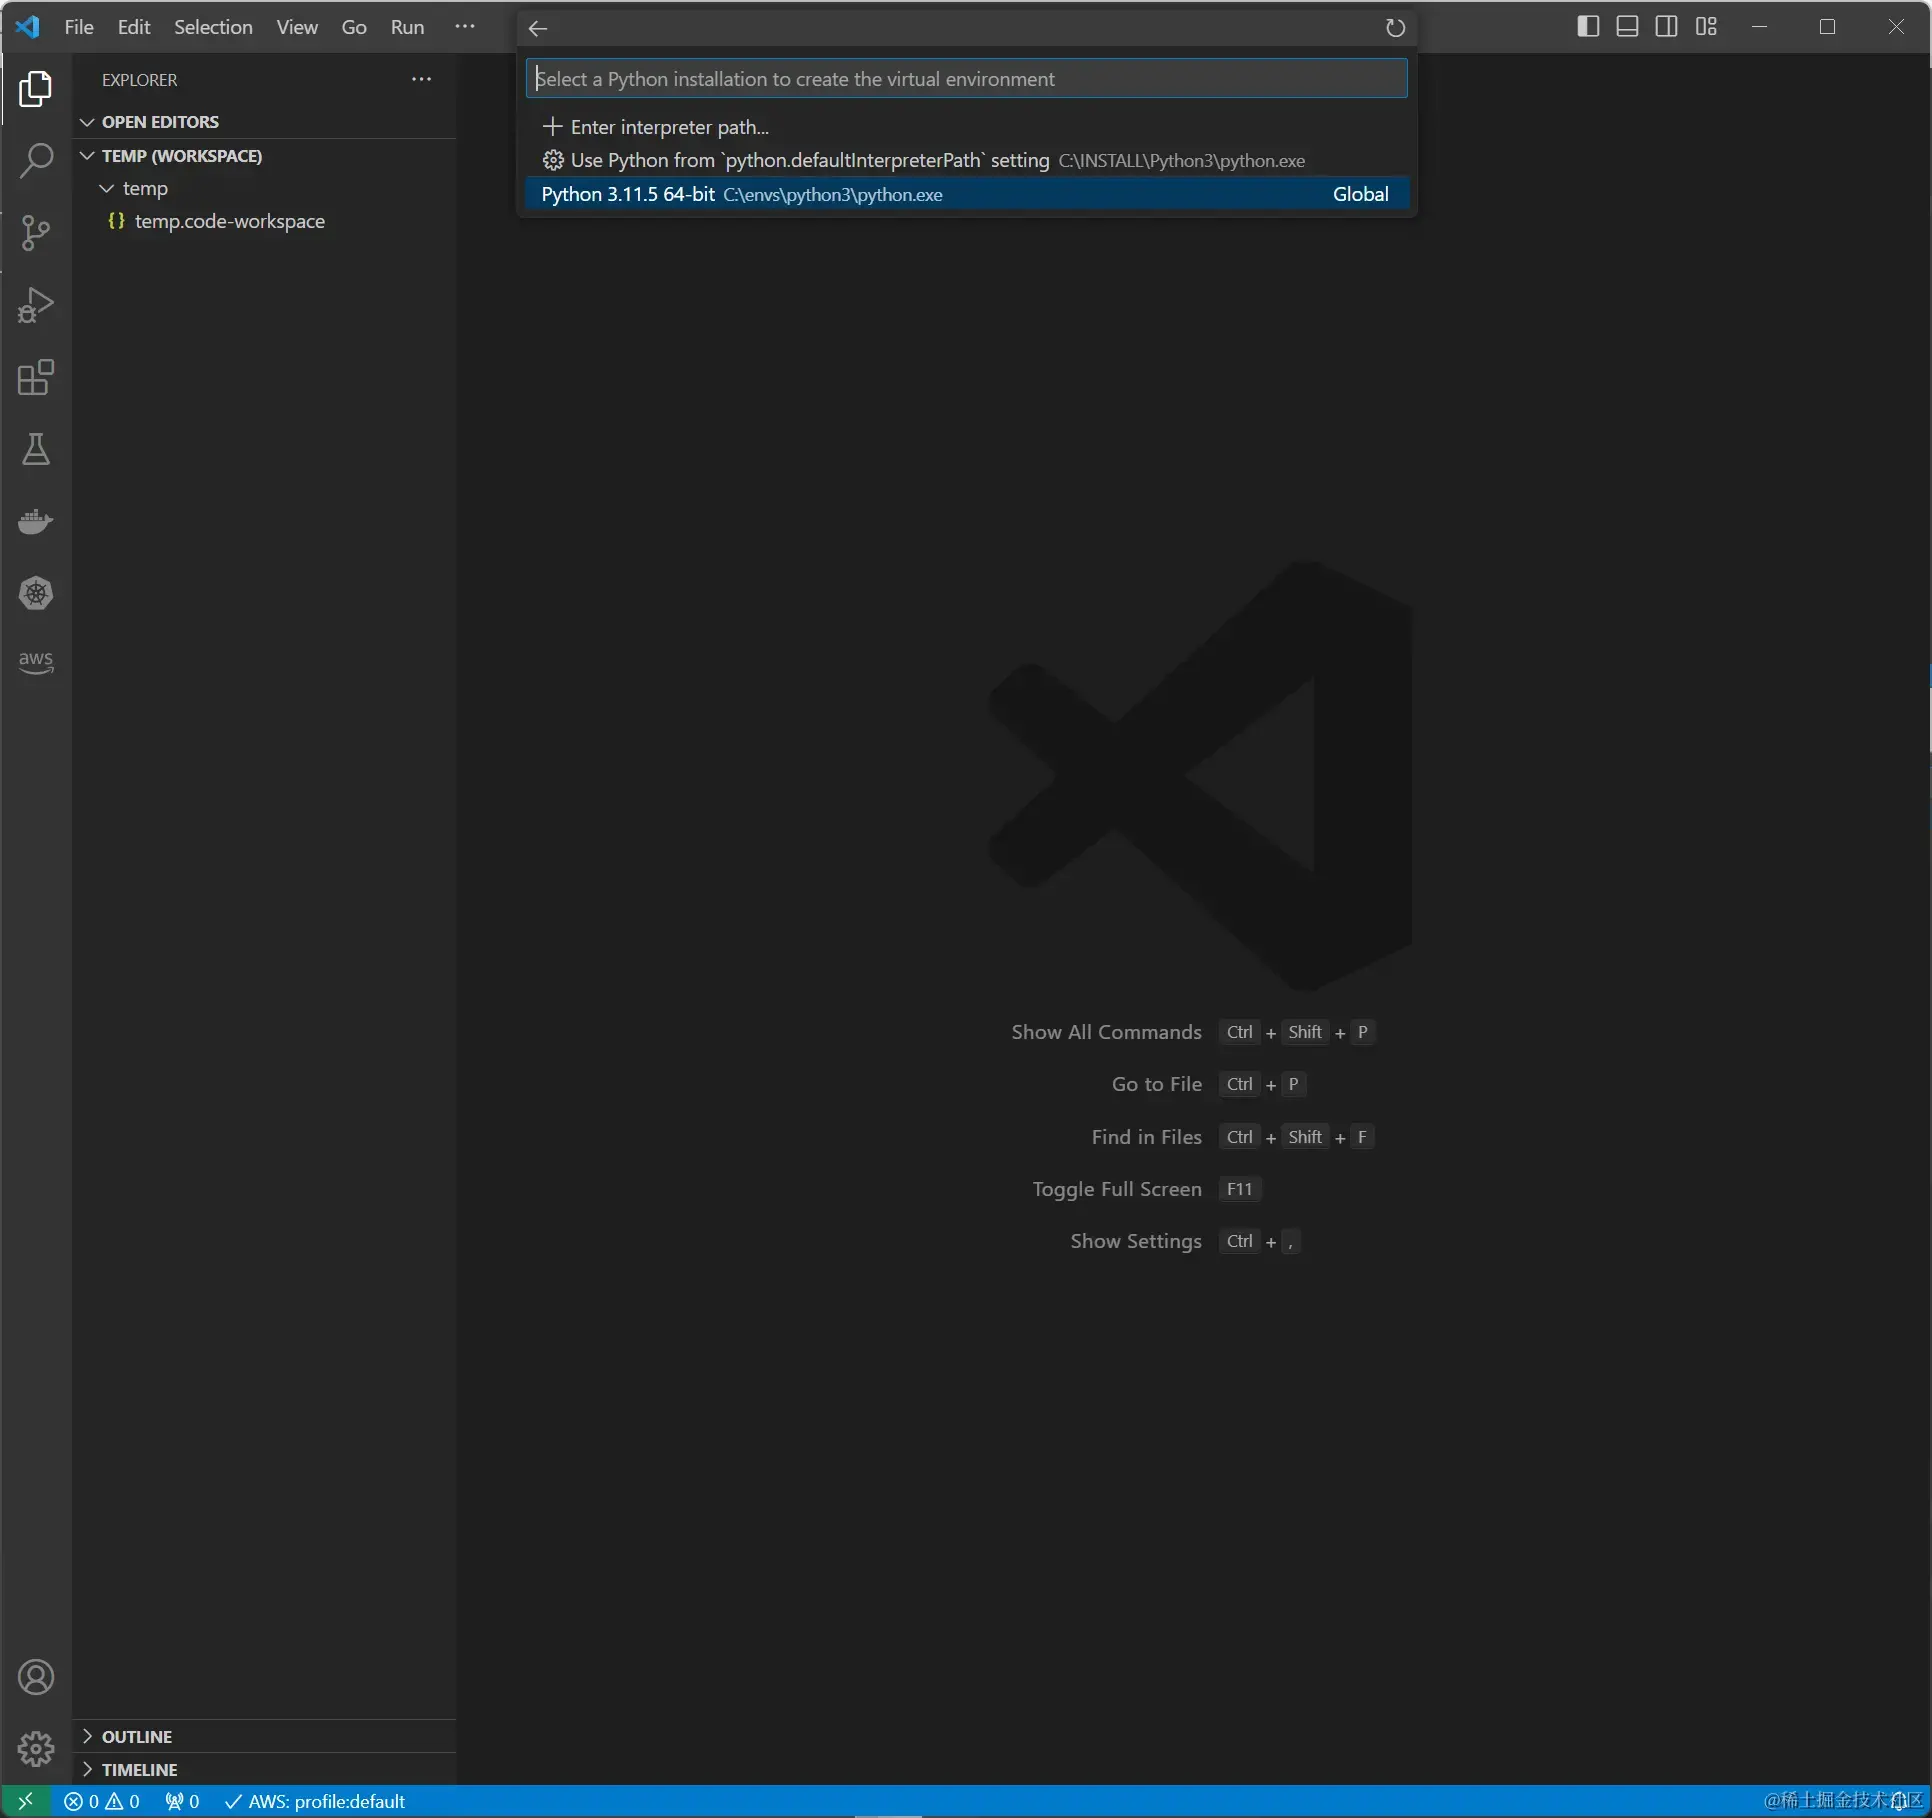Open the Testing flask icon

(x=36, y=450)
